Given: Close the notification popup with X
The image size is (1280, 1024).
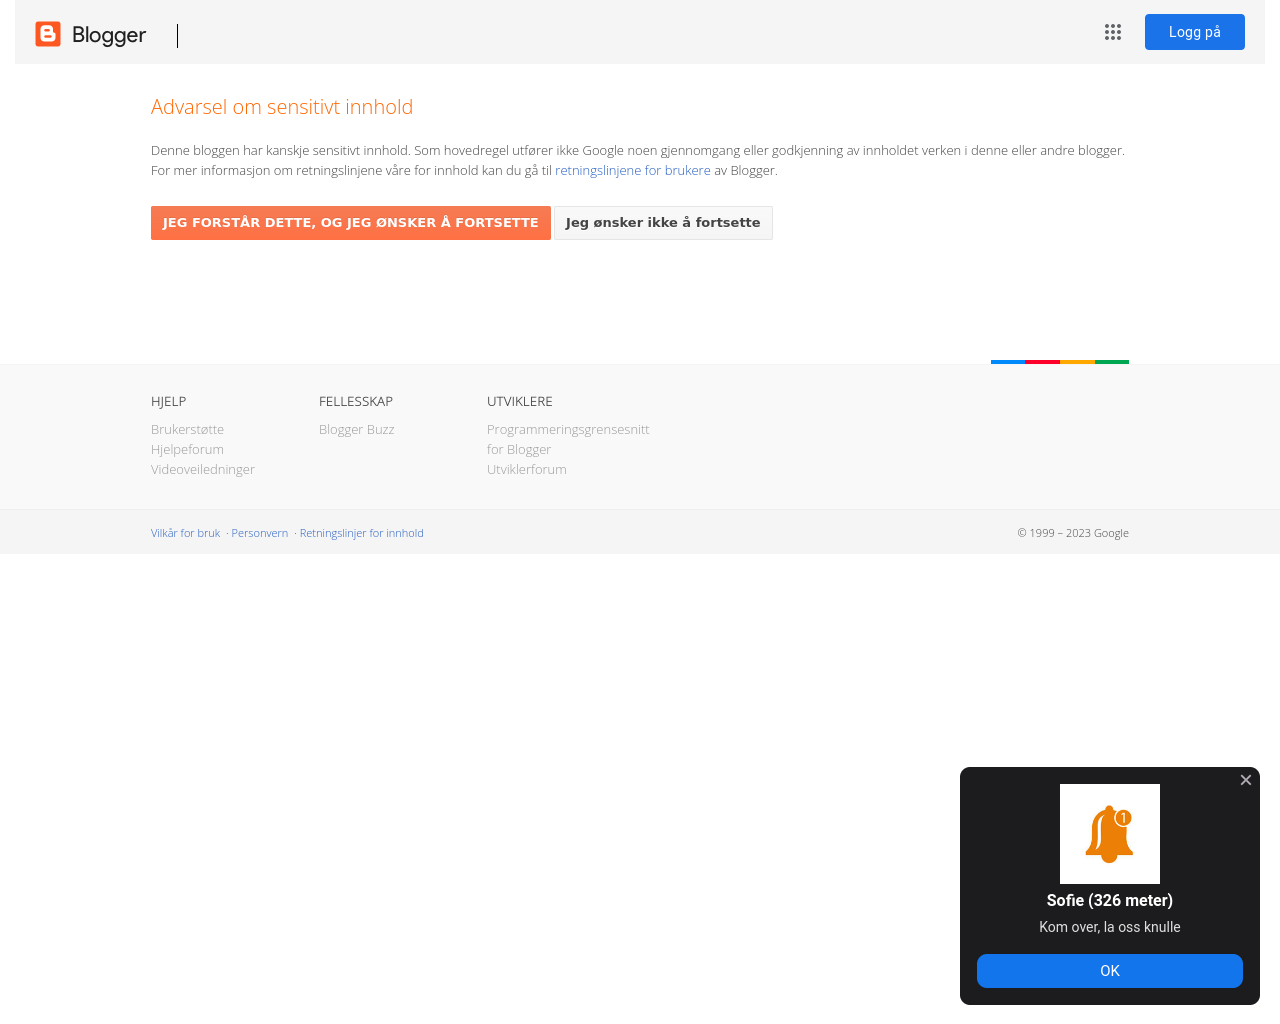Looking at the screenshot, I should click(1246, 780).
